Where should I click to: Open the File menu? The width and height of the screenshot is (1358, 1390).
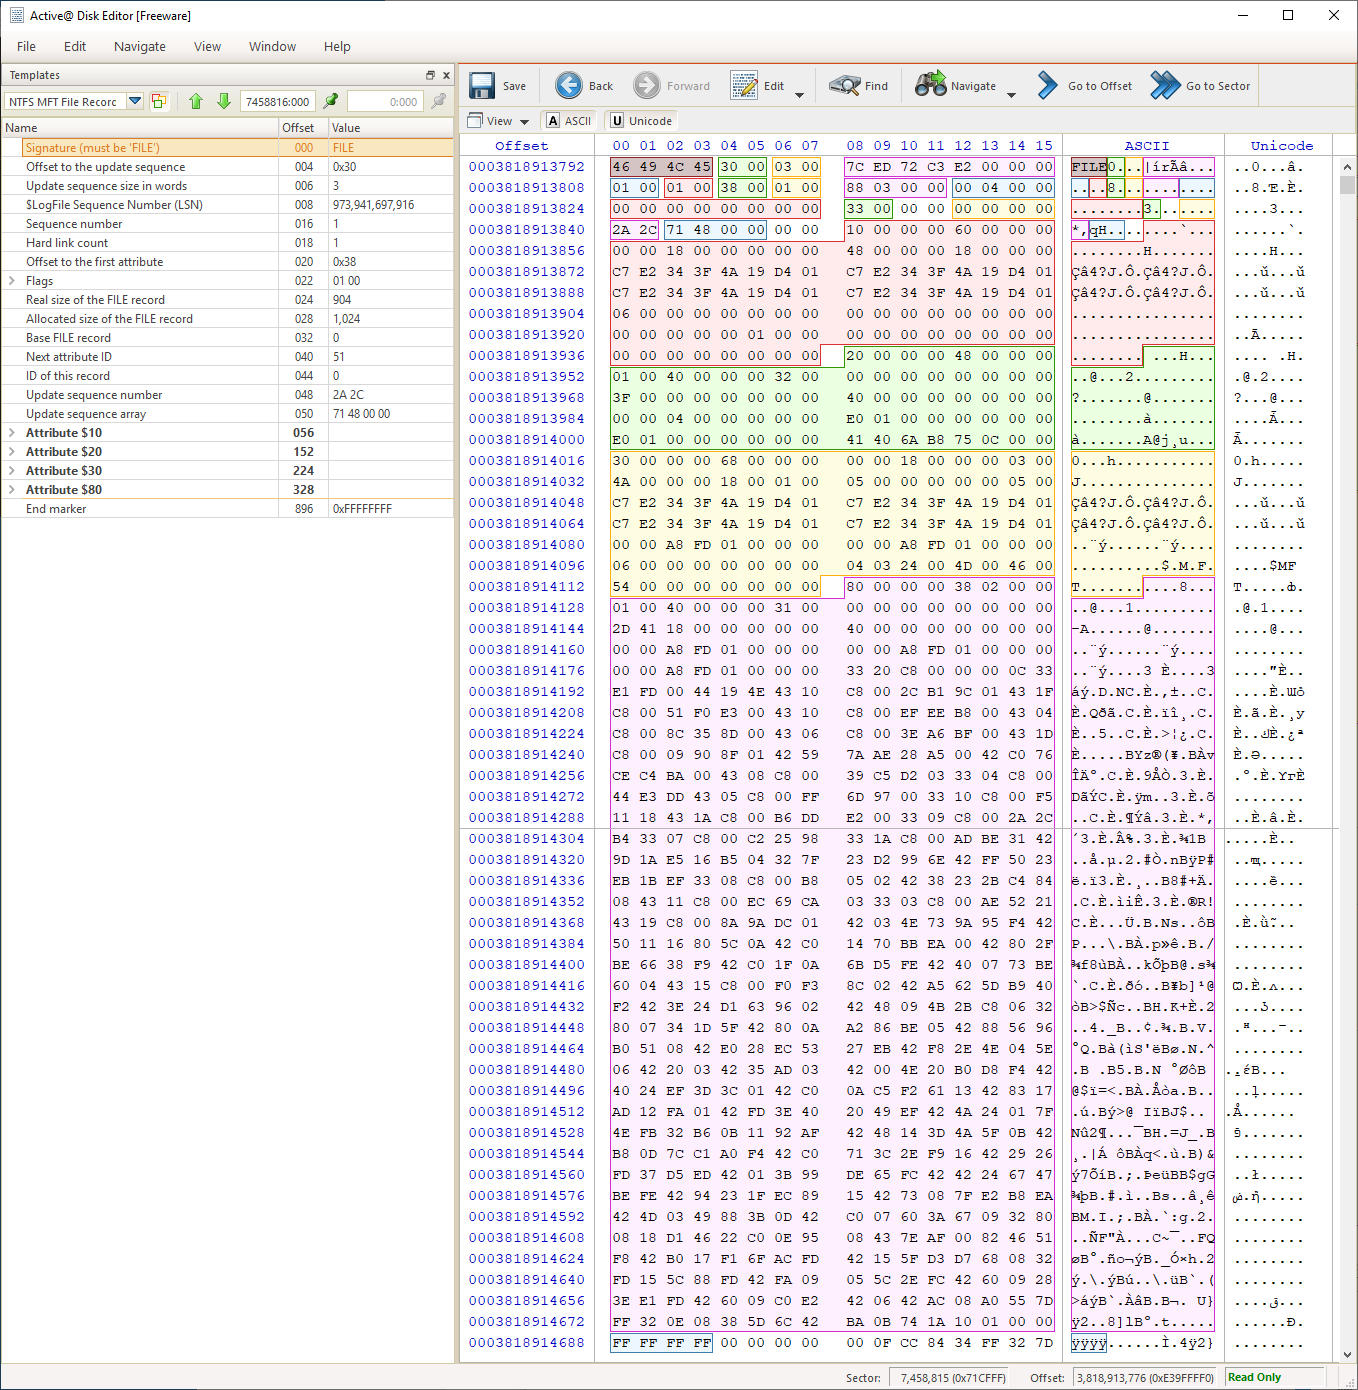(27, 46)
